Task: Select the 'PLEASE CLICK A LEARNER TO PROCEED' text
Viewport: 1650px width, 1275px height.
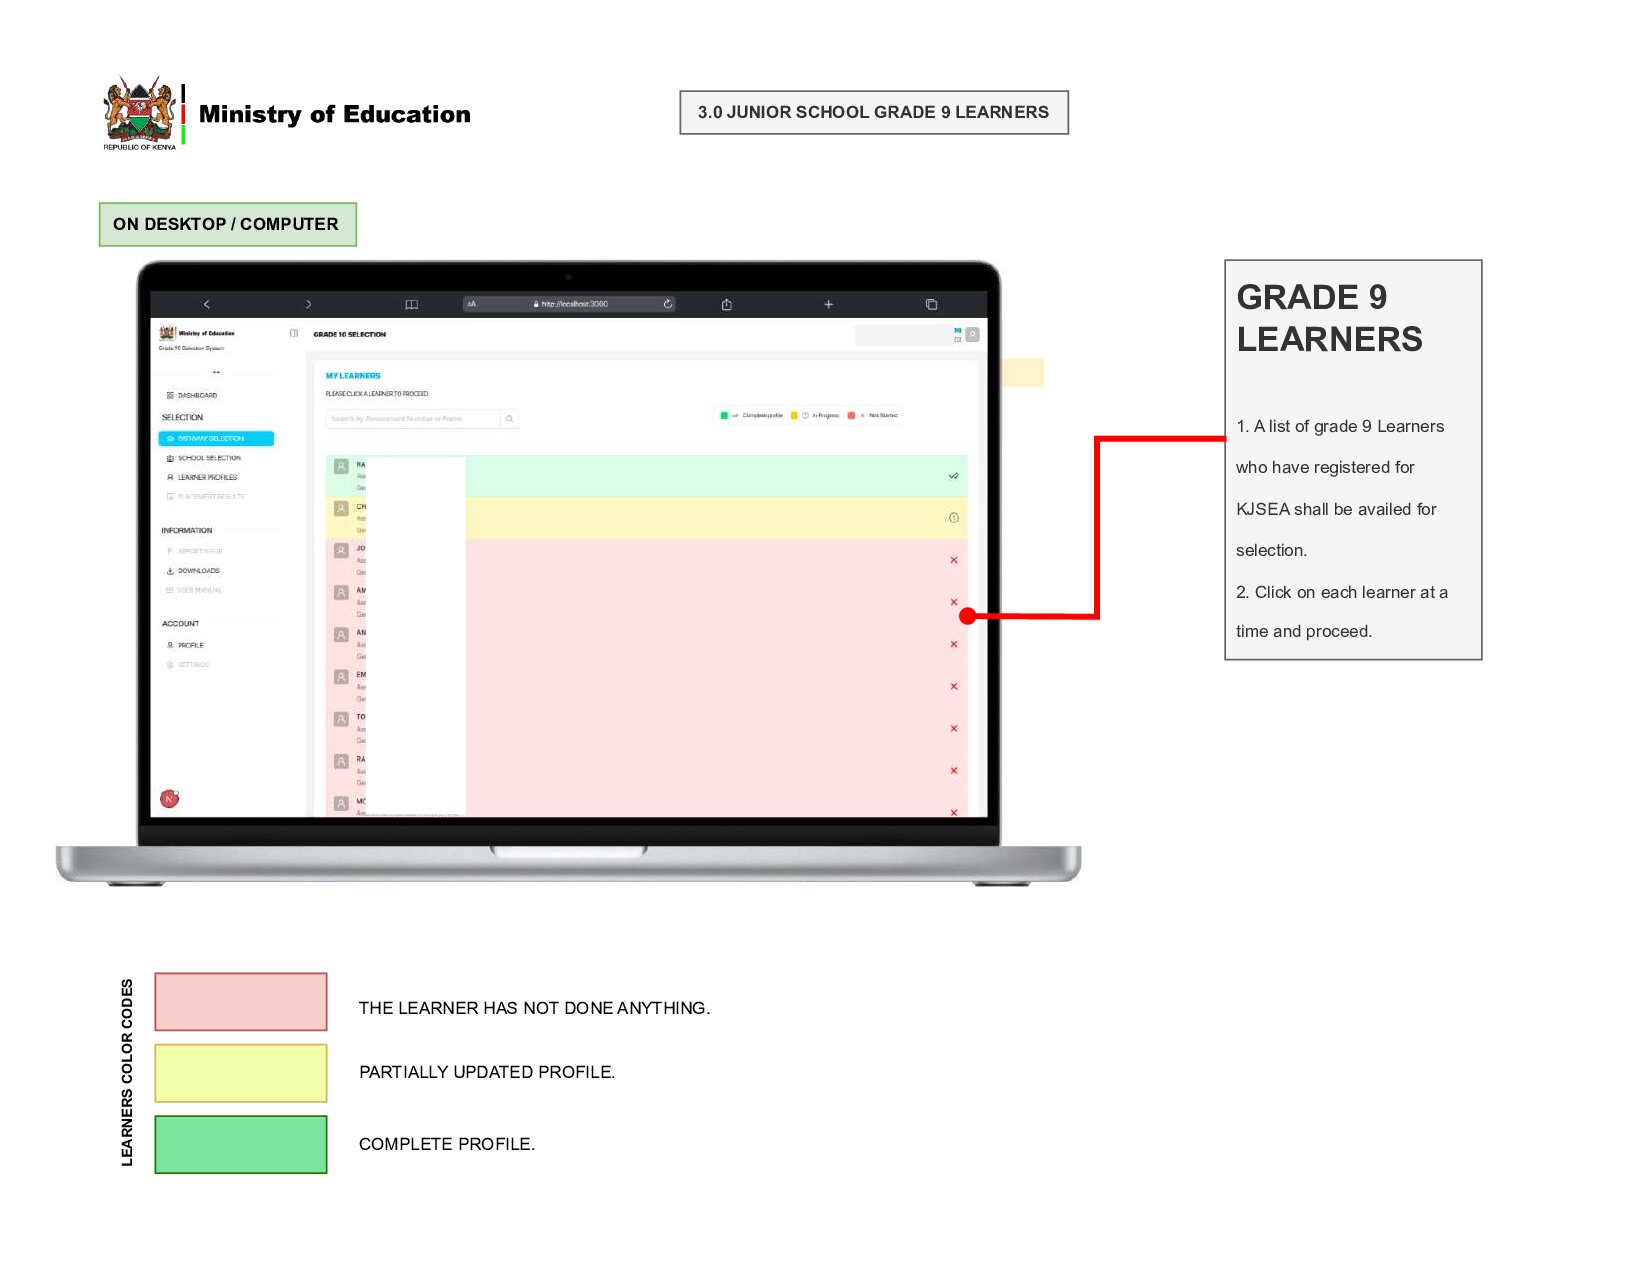Action: pos(377,394)
